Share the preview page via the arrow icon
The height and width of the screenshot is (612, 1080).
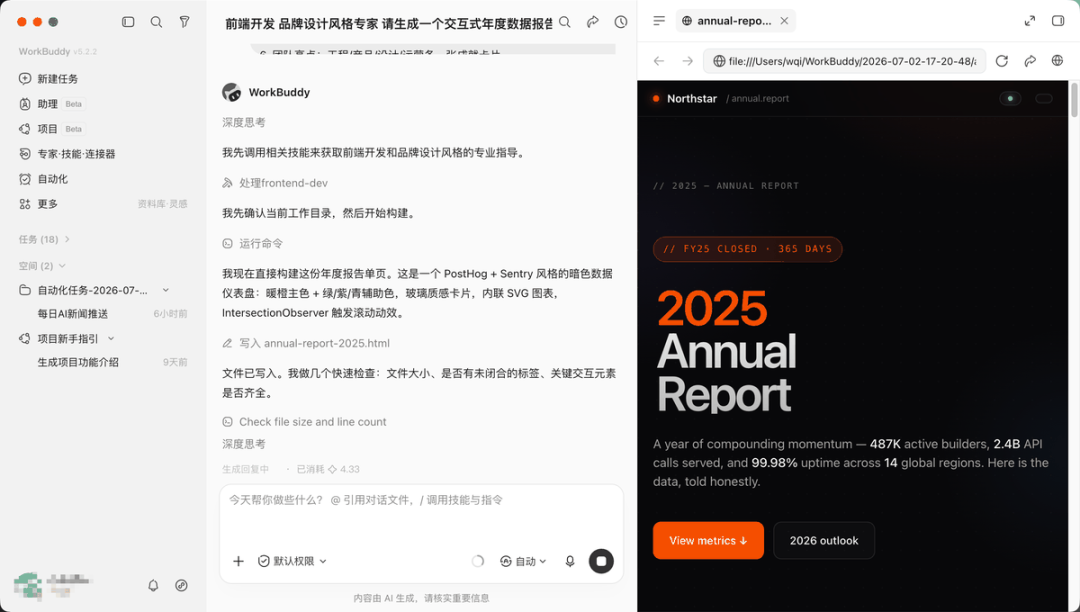[x=1030, y=61]
